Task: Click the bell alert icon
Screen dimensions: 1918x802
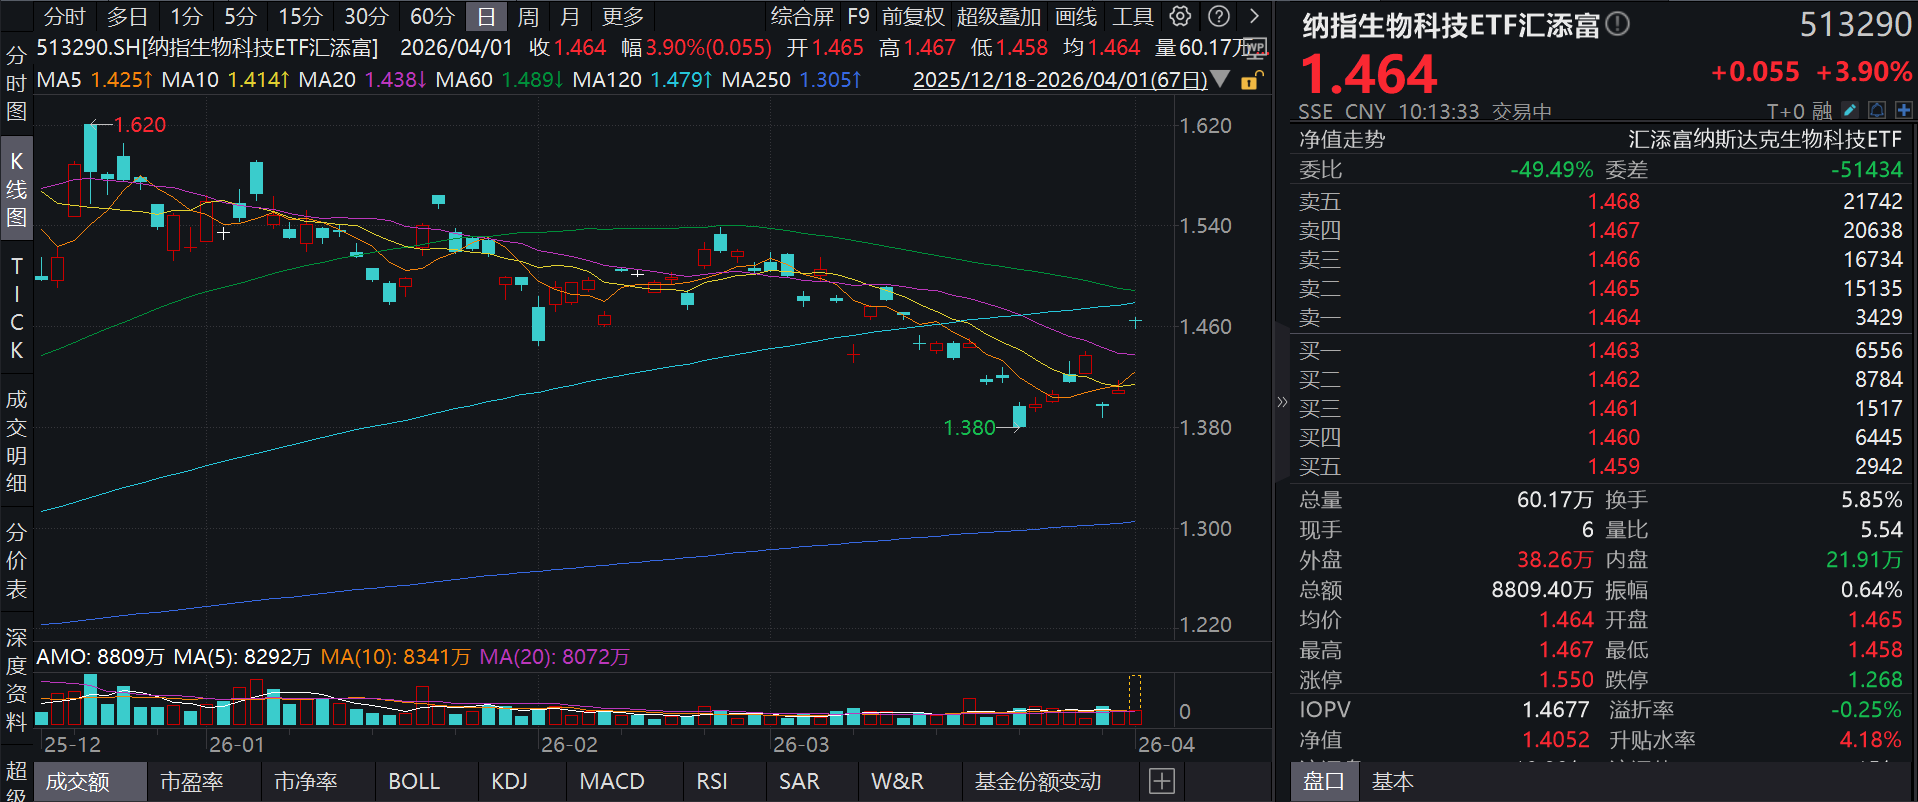Action: pyautogui.click(x=1877, y=110)
